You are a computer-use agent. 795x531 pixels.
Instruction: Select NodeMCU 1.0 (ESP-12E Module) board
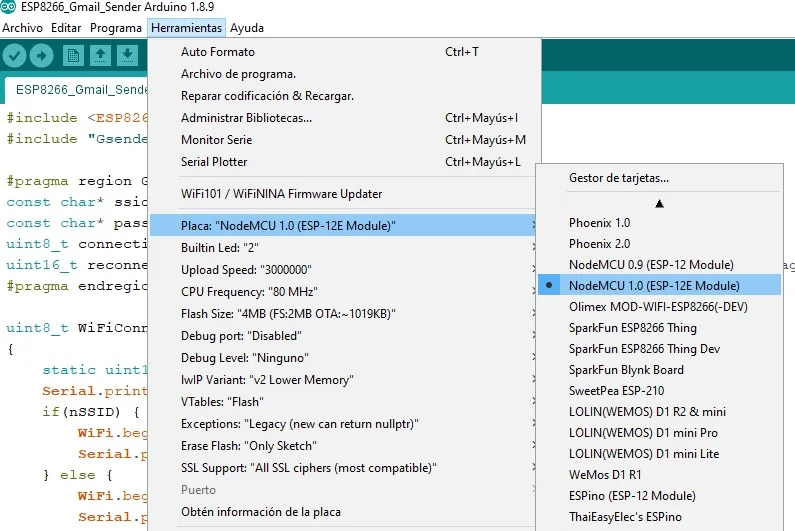pos(659,286)
